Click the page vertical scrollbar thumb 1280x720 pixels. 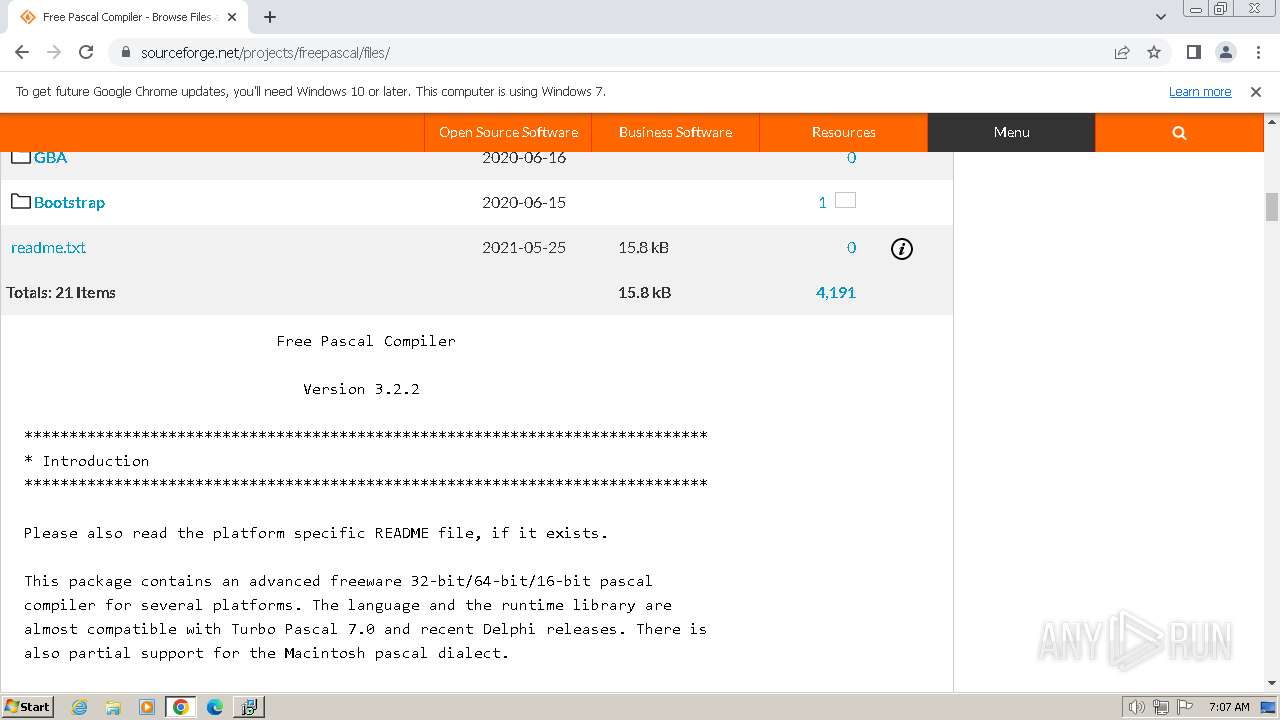(1272, 207)
